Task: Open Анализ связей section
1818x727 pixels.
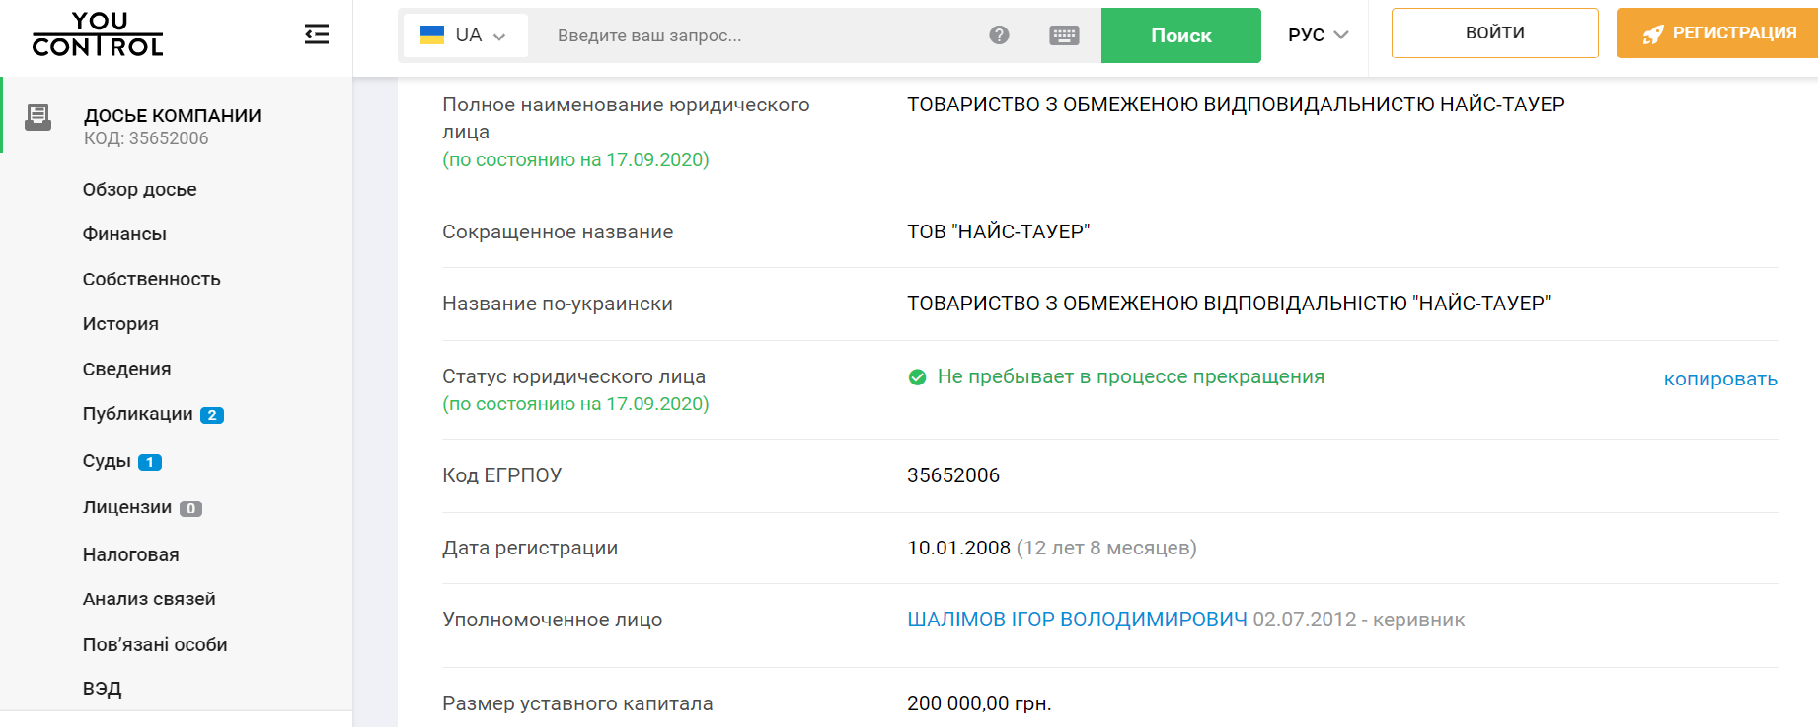Action: (149, 599)
